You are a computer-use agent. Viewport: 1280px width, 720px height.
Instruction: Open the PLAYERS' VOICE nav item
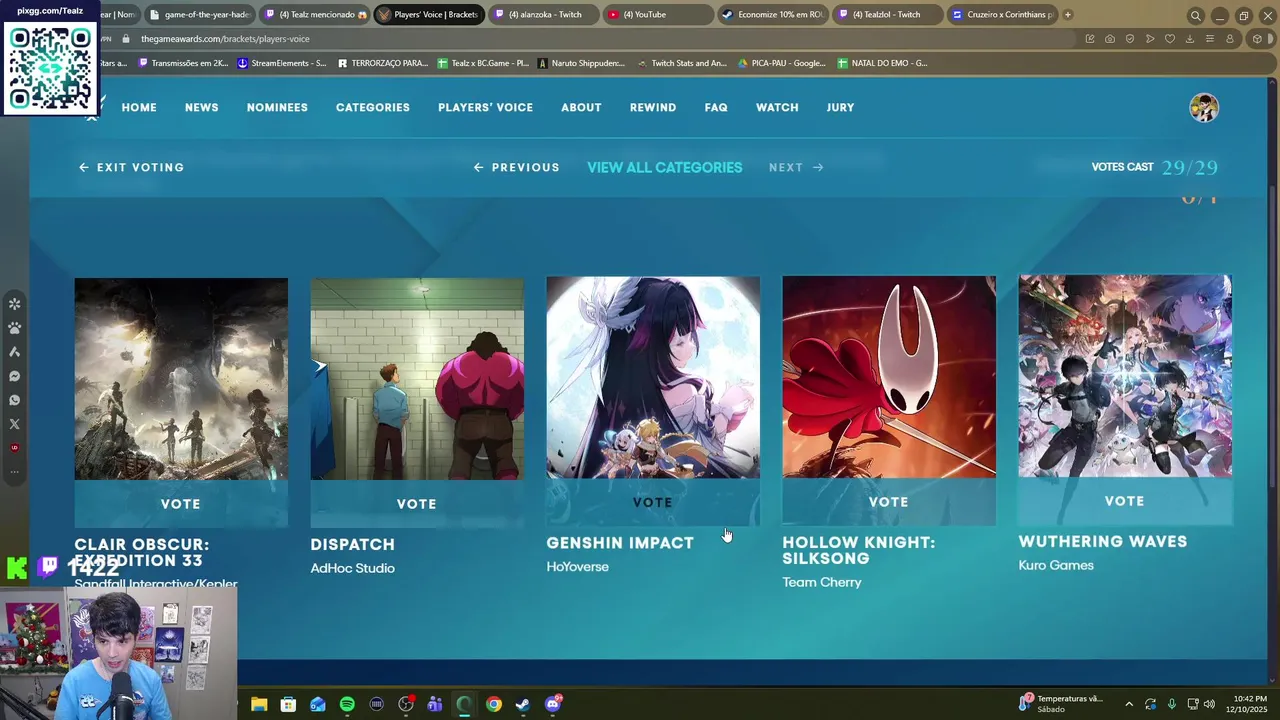coord(485,107)
